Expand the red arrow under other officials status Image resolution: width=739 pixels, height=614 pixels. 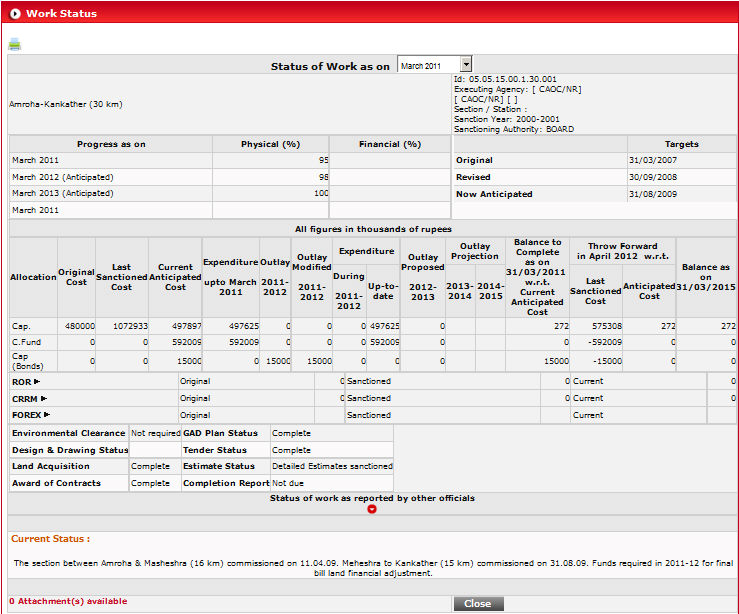(x=372, y=509)
